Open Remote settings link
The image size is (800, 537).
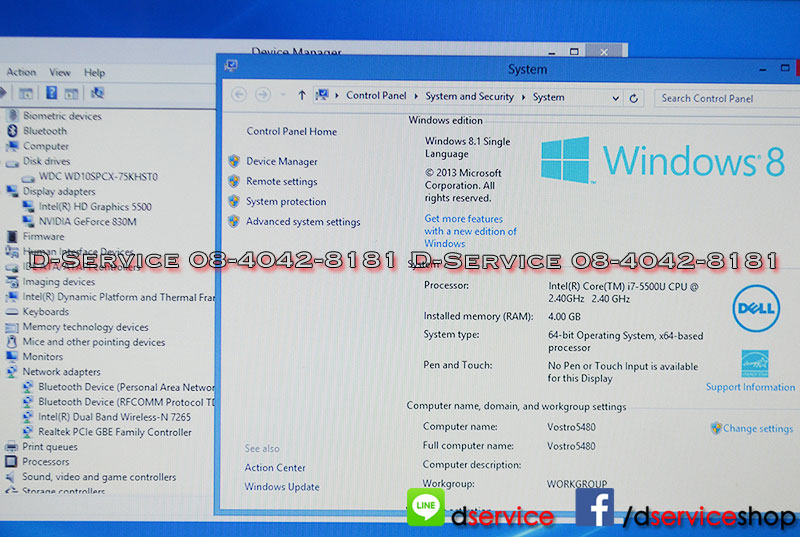coord(282,182)
